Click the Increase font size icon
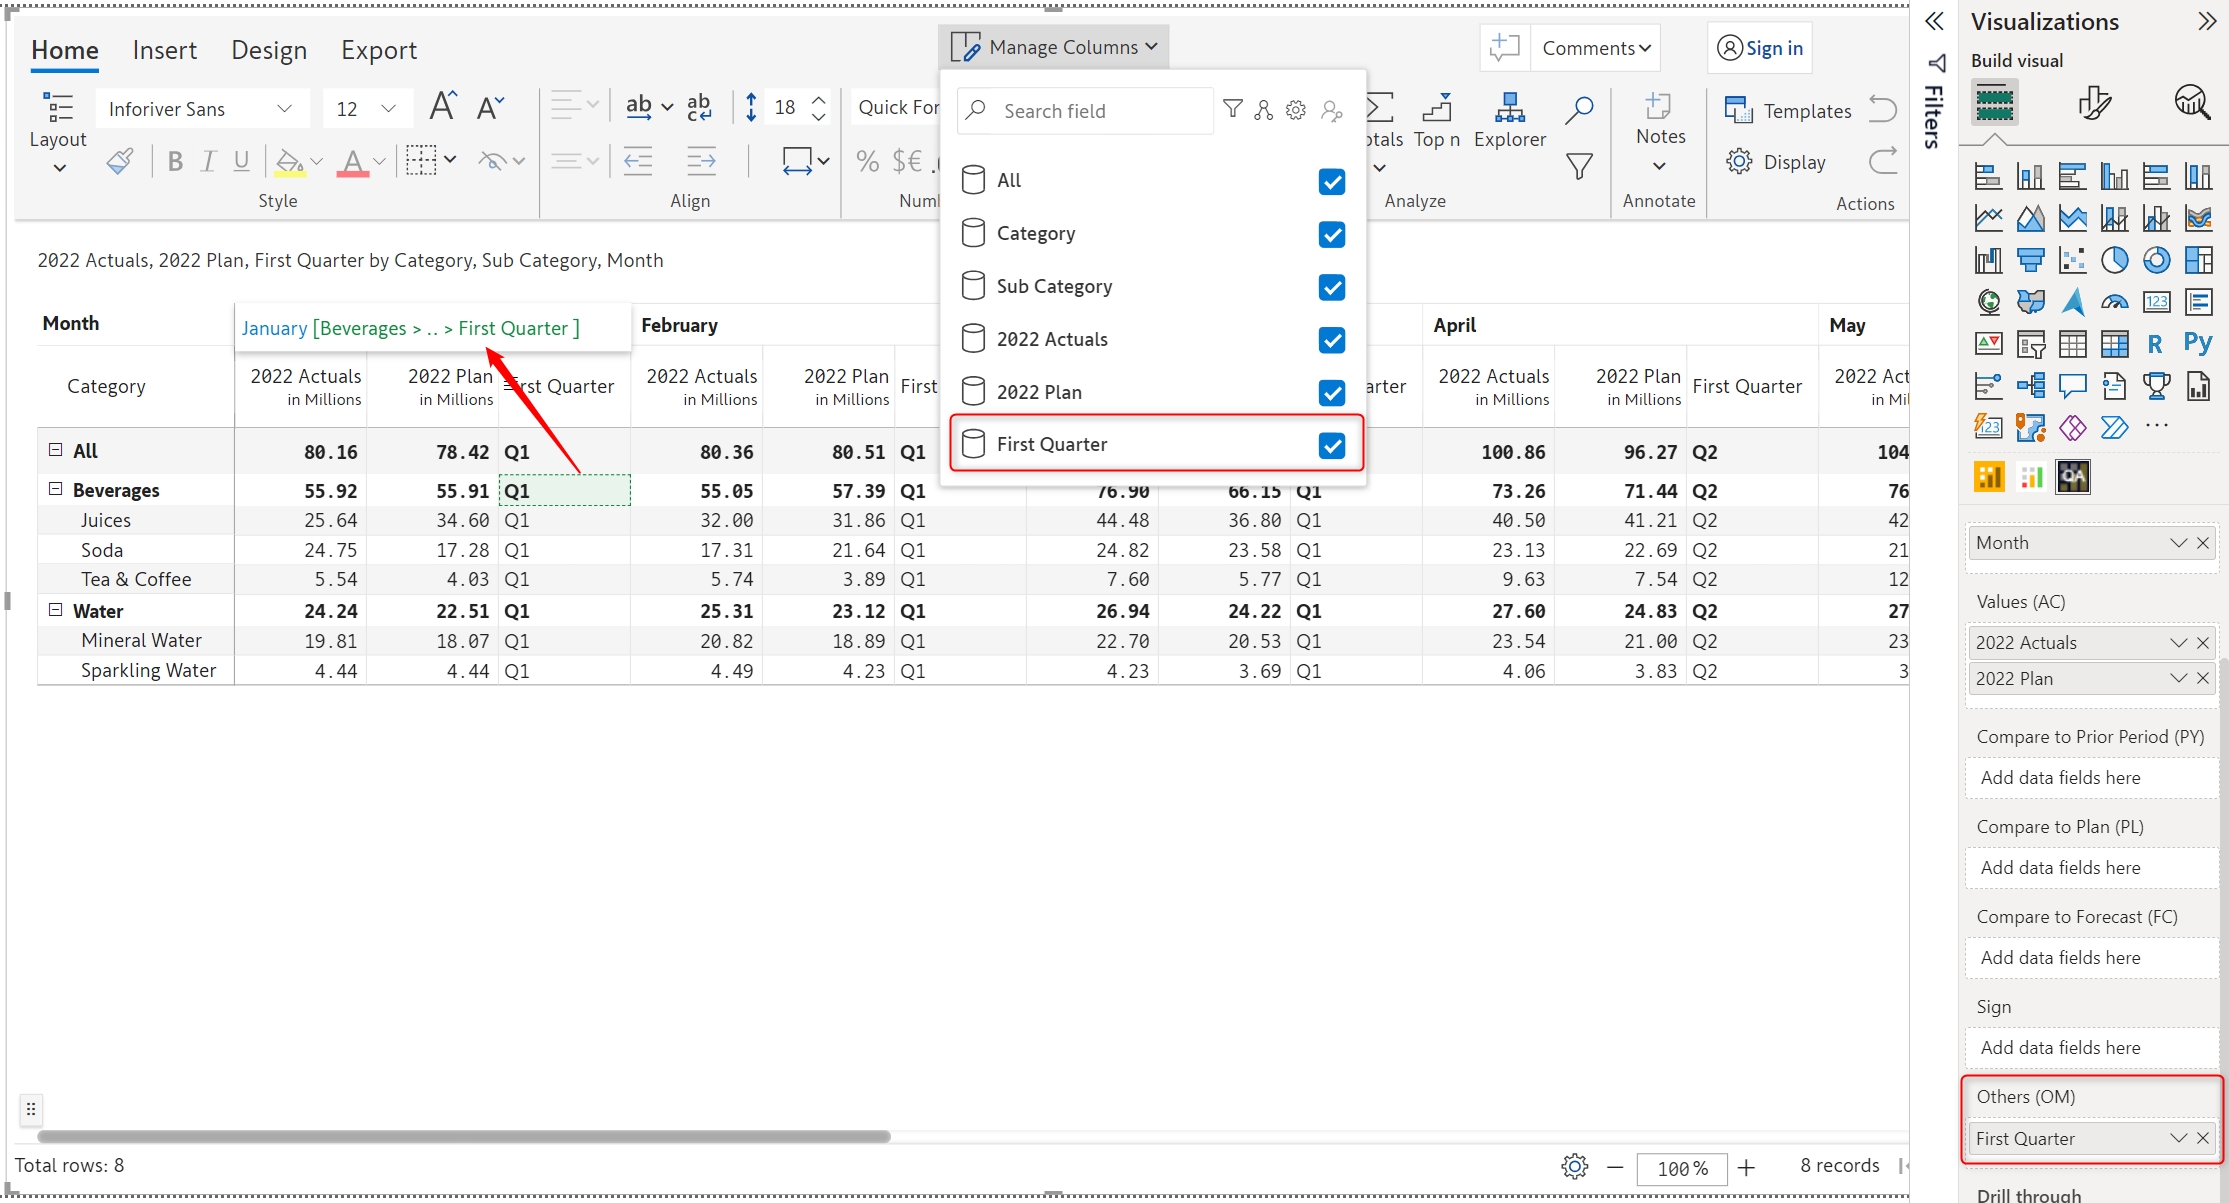2229x1203 pixels. click(x=442, y=106)
